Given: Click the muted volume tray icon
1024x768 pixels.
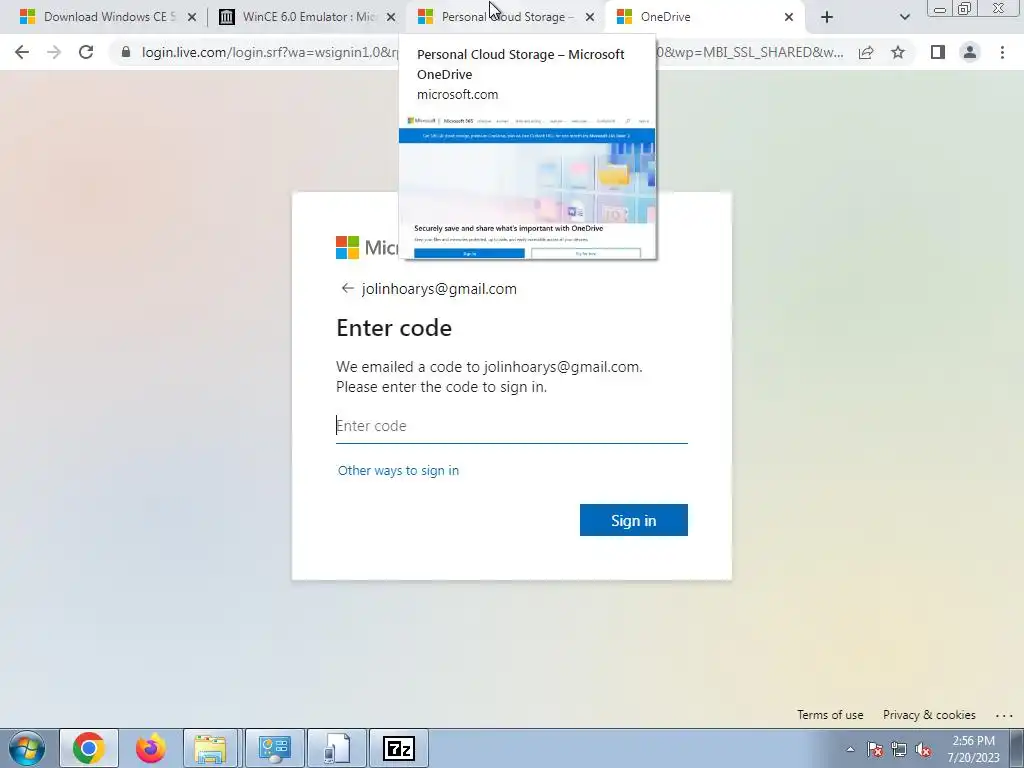Looking at the screenshot, I should click(923, 750).
